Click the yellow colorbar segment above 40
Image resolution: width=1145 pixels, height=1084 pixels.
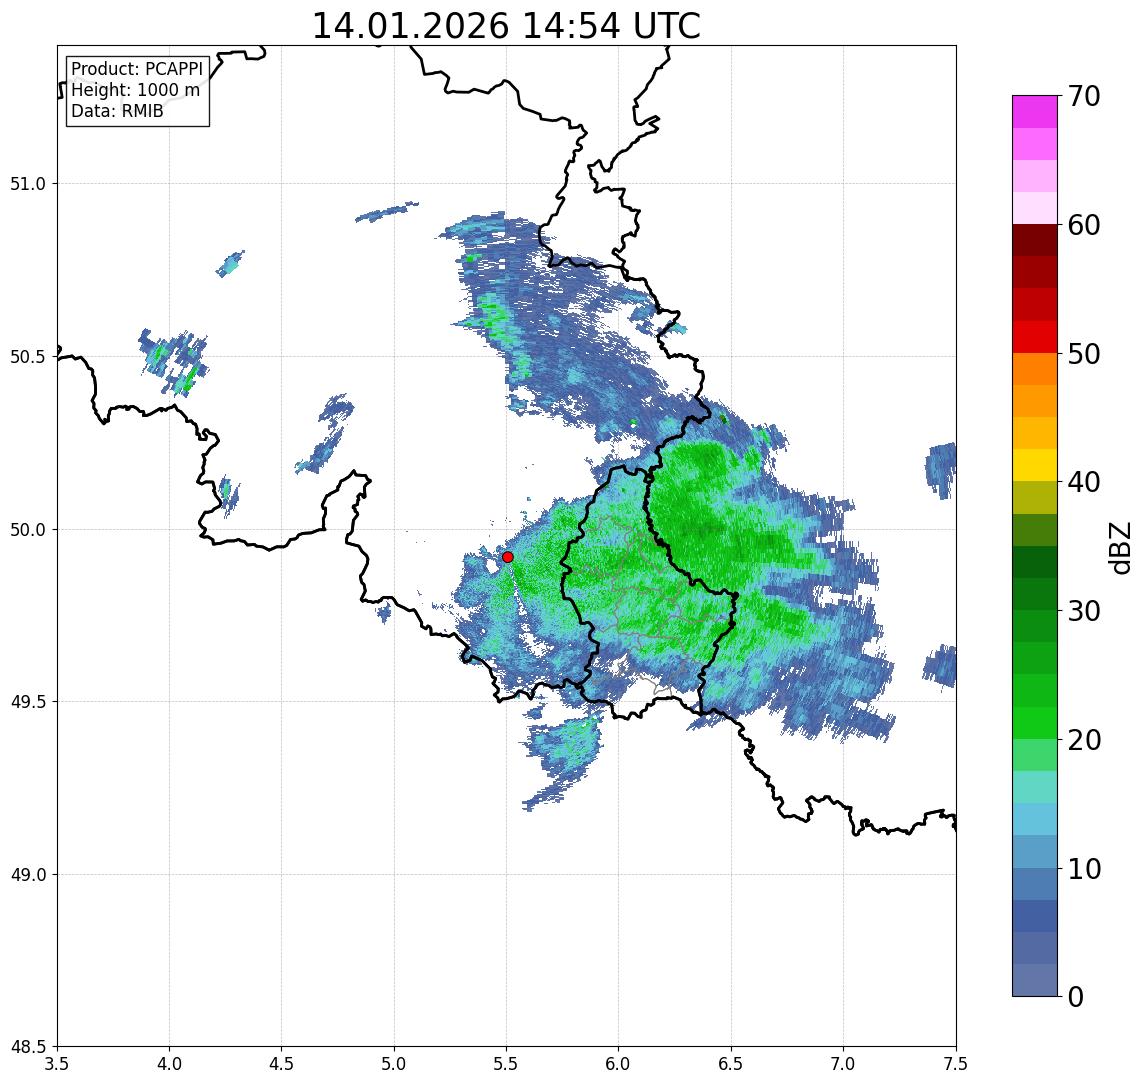[x=1035, y=465]
